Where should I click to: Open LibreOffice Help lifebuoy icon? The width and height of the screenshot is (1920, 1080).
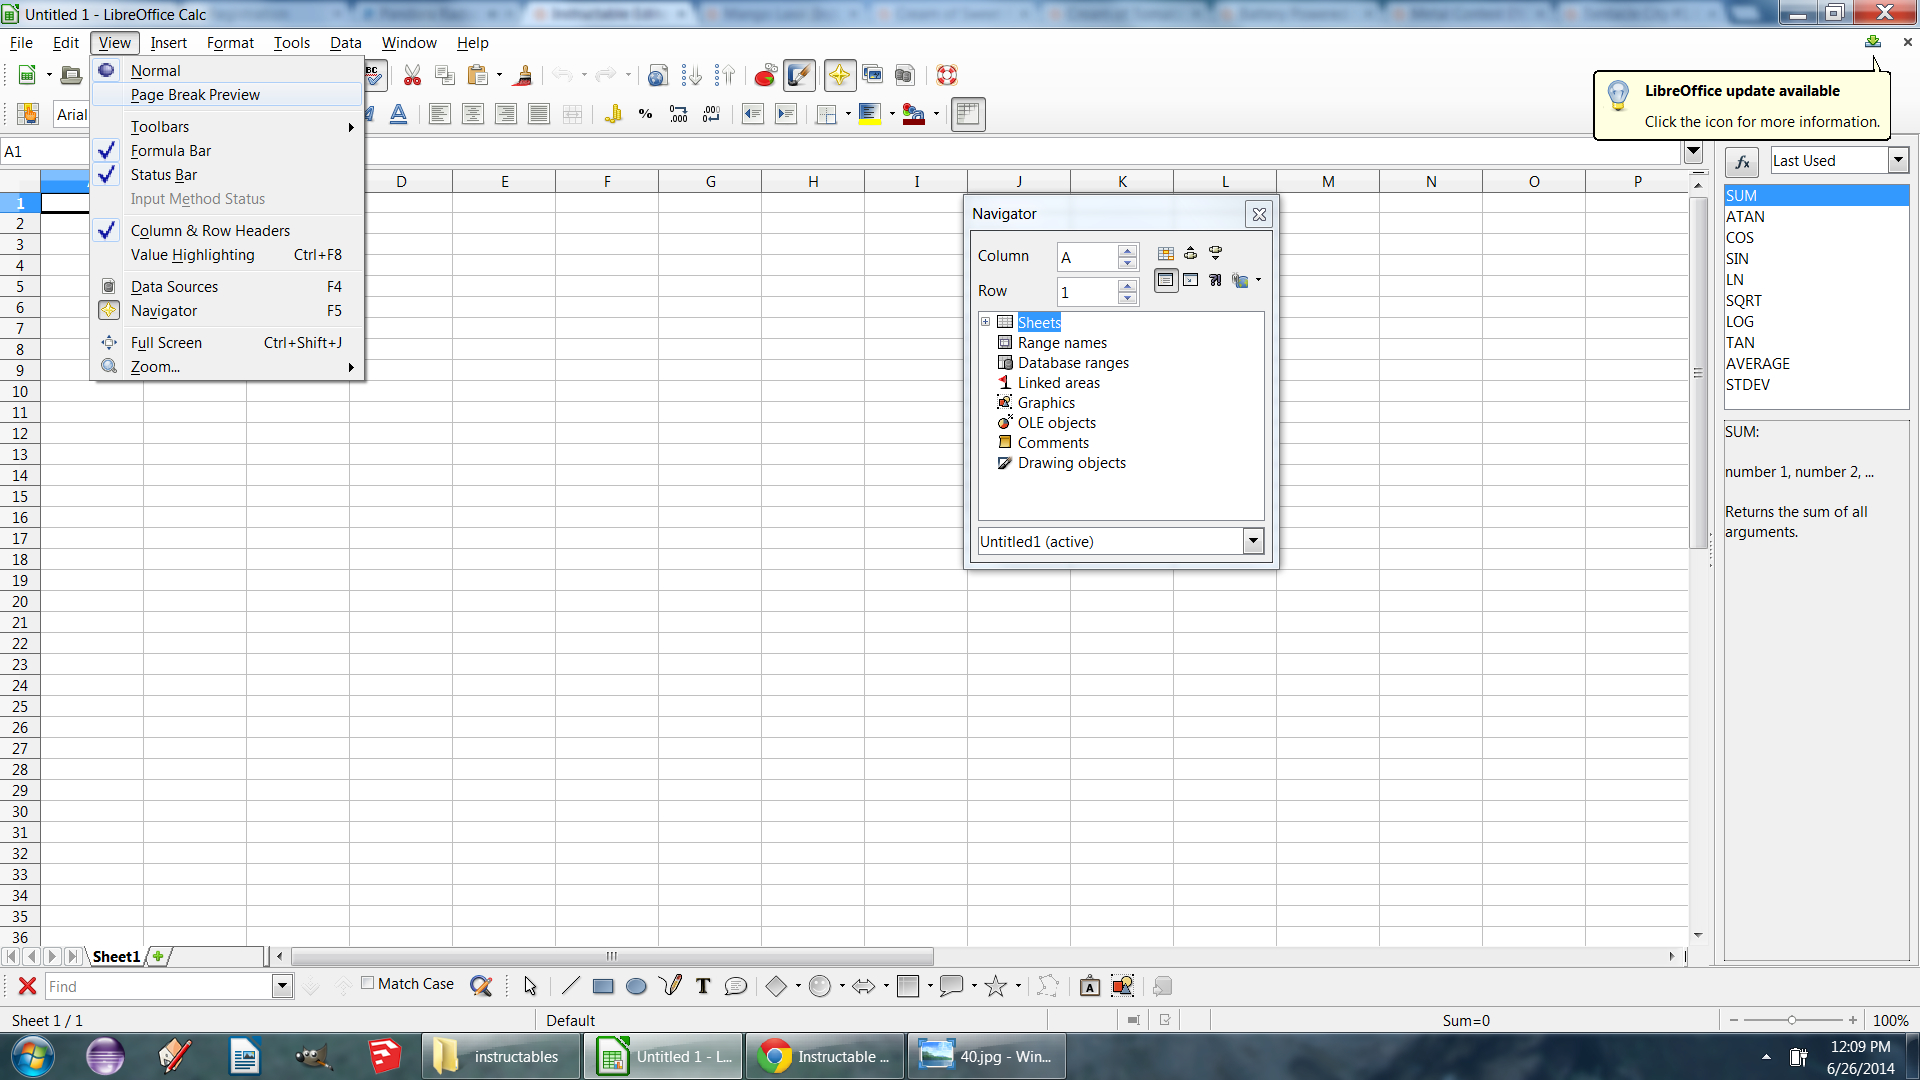pos(947,75)
